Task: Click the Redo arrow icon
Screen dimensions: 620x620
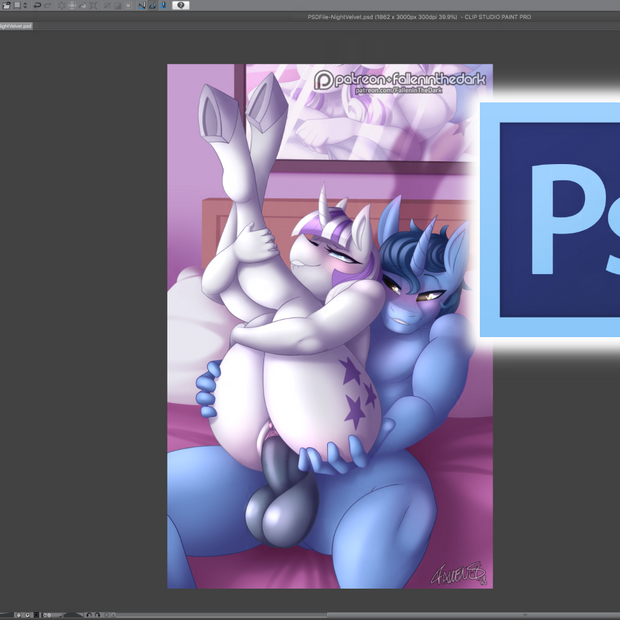Action: [x=48, y=5]
